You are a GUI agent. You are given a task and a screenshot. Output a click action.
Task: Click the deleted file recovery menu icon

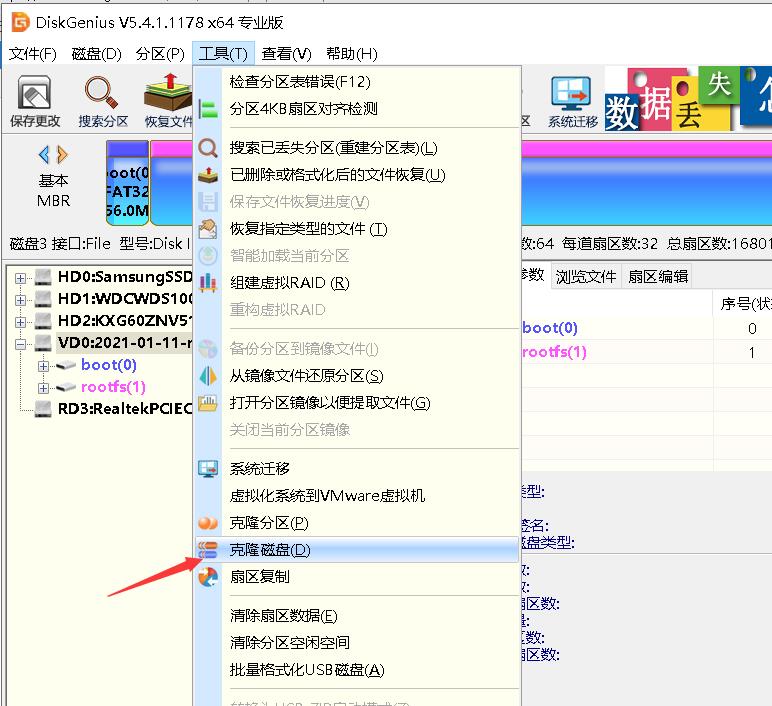click(208, 175)
